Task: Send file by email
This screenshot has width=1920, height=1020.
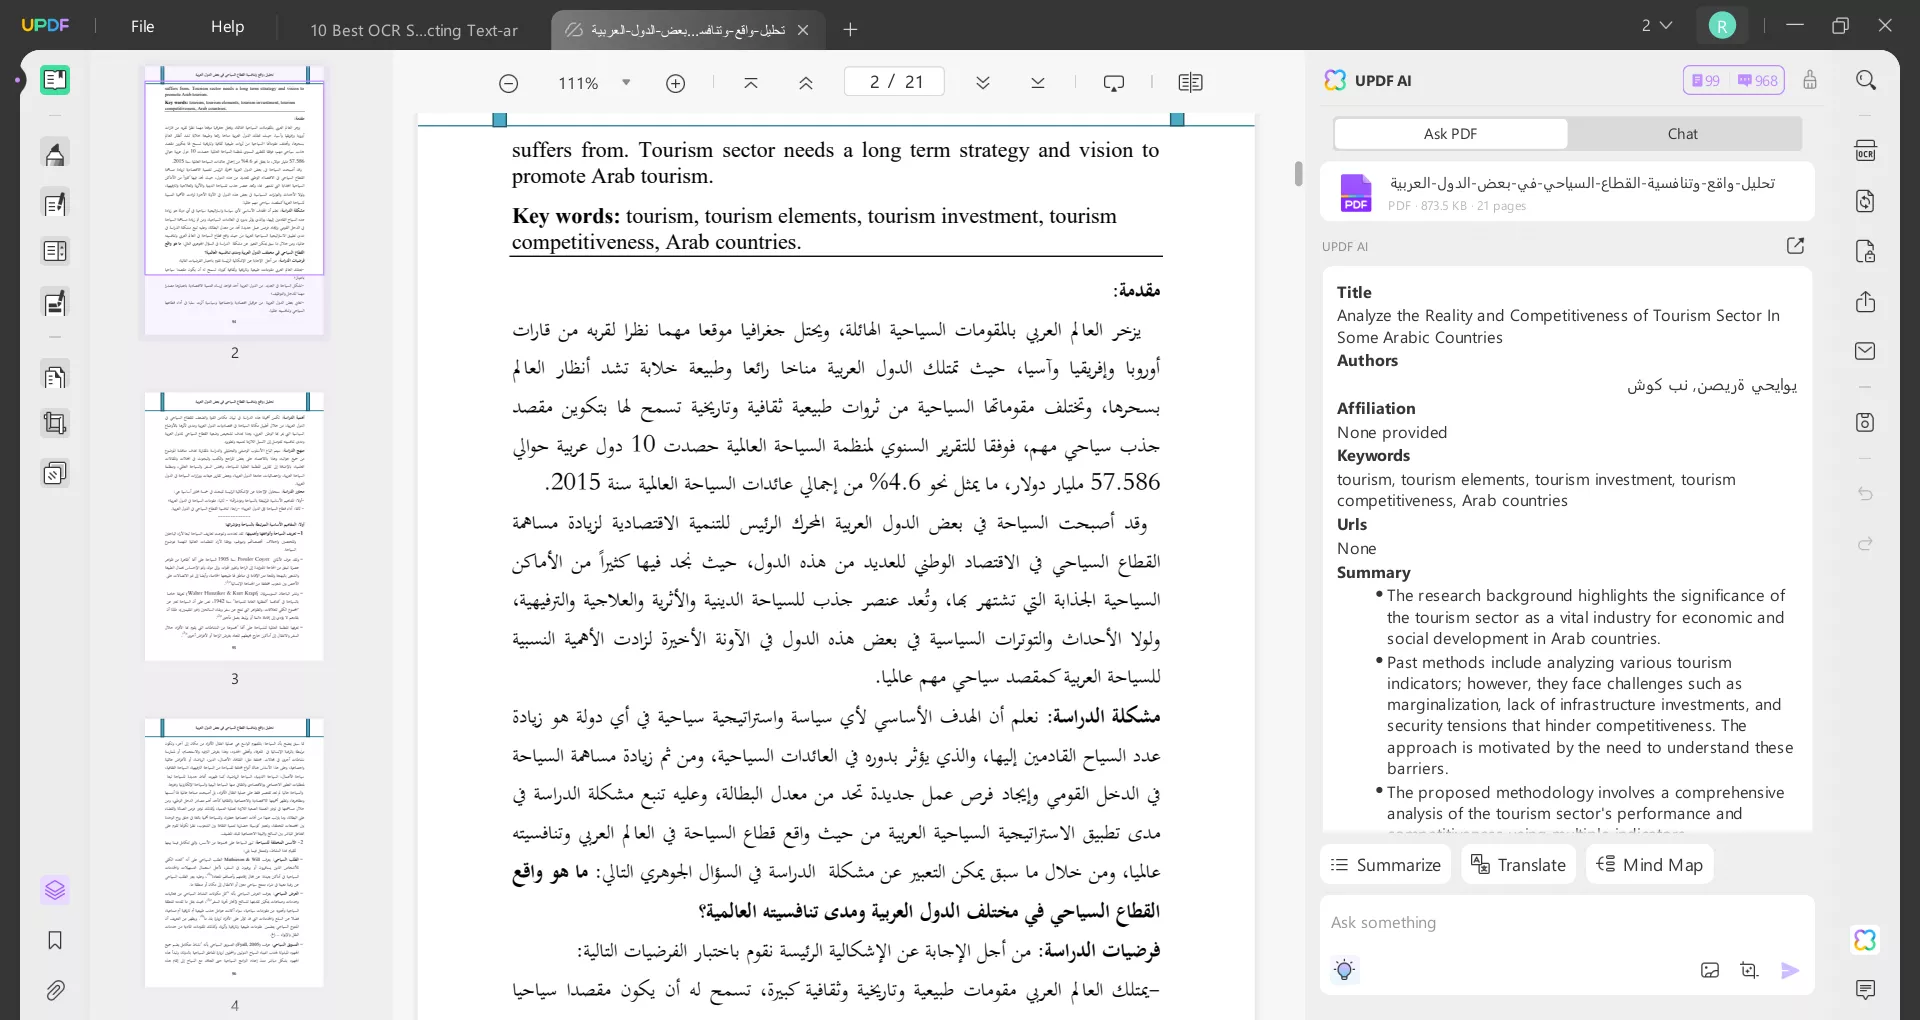Action: (x=1866, y=351)
